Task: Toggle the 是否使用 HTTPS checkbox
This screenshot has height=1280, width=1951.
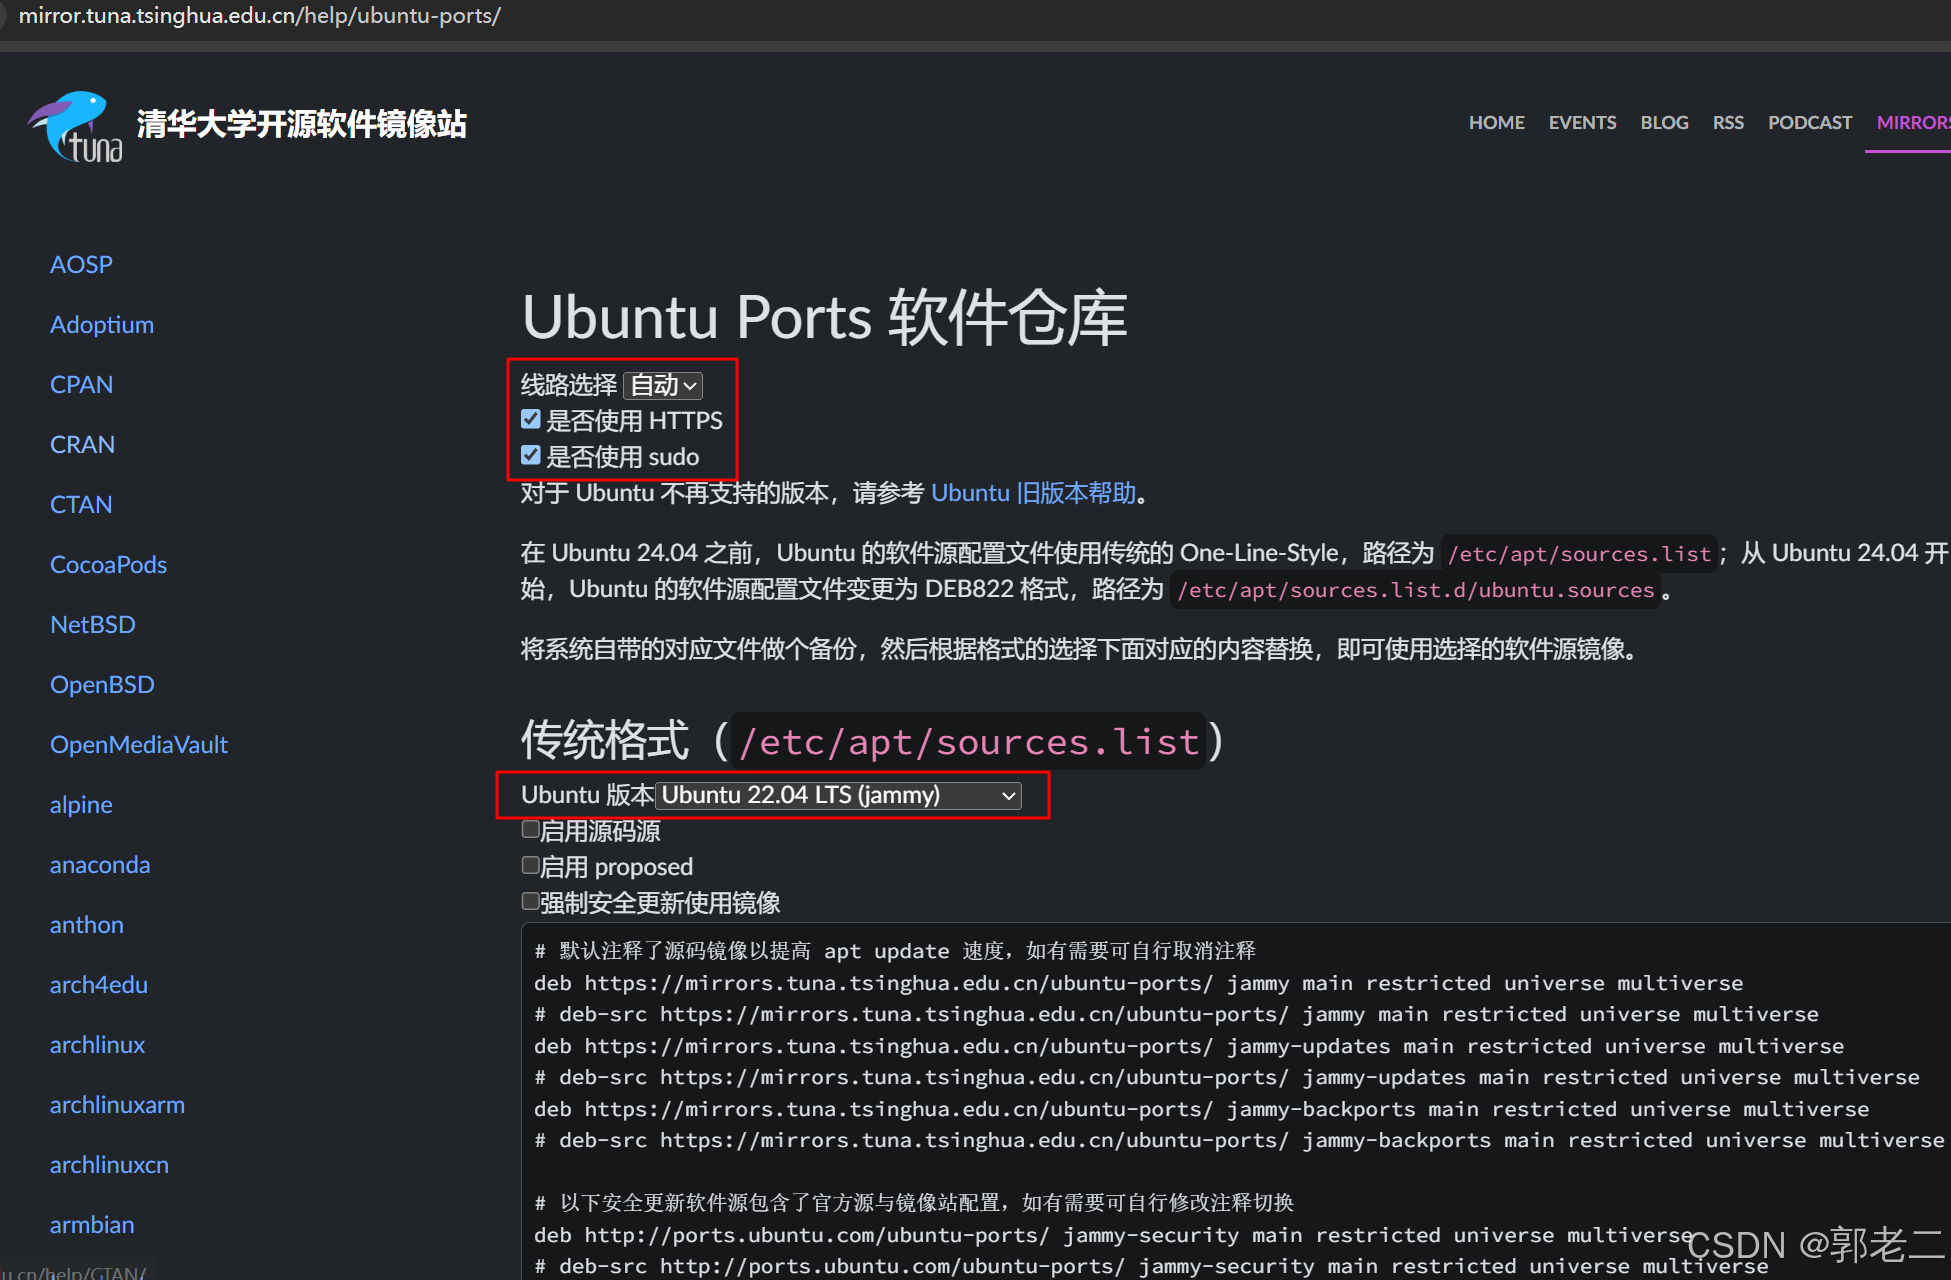Action: (531, 419)
